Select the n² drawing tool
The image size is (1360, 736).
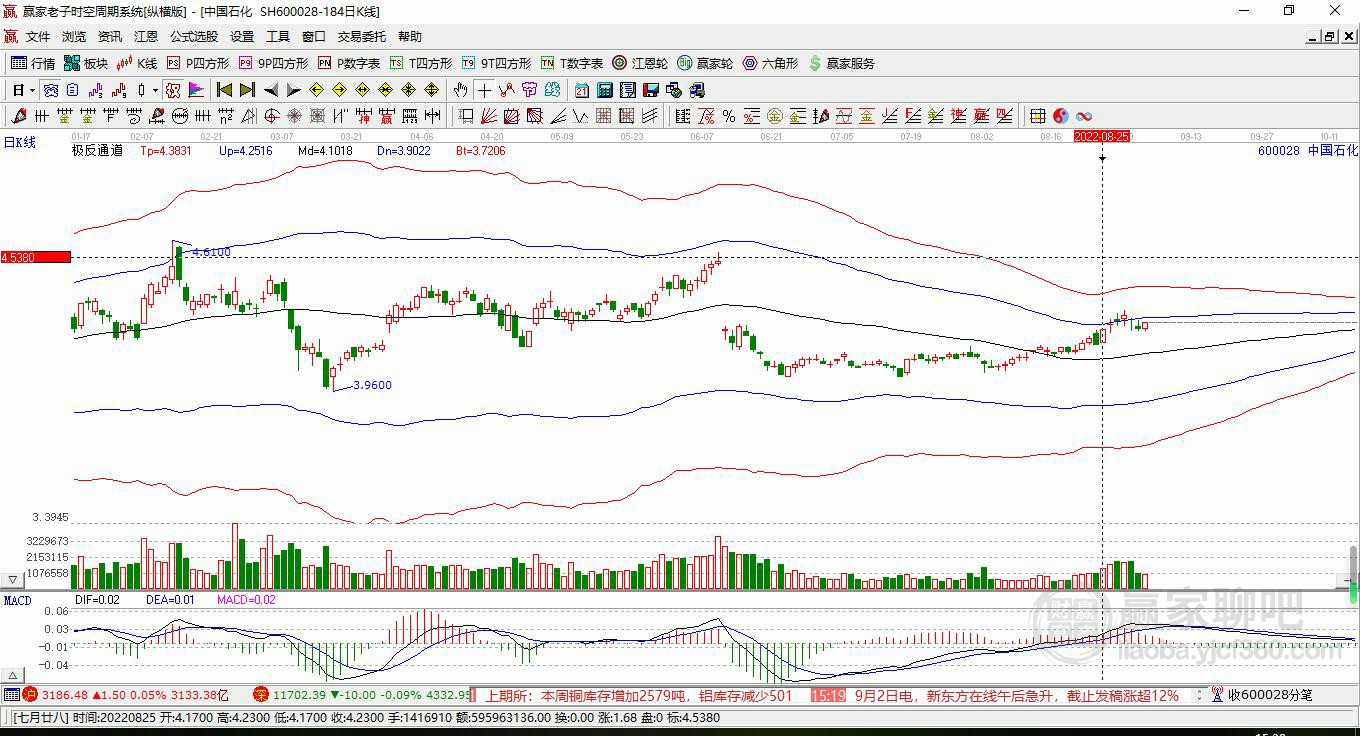(x=225, y=116)
